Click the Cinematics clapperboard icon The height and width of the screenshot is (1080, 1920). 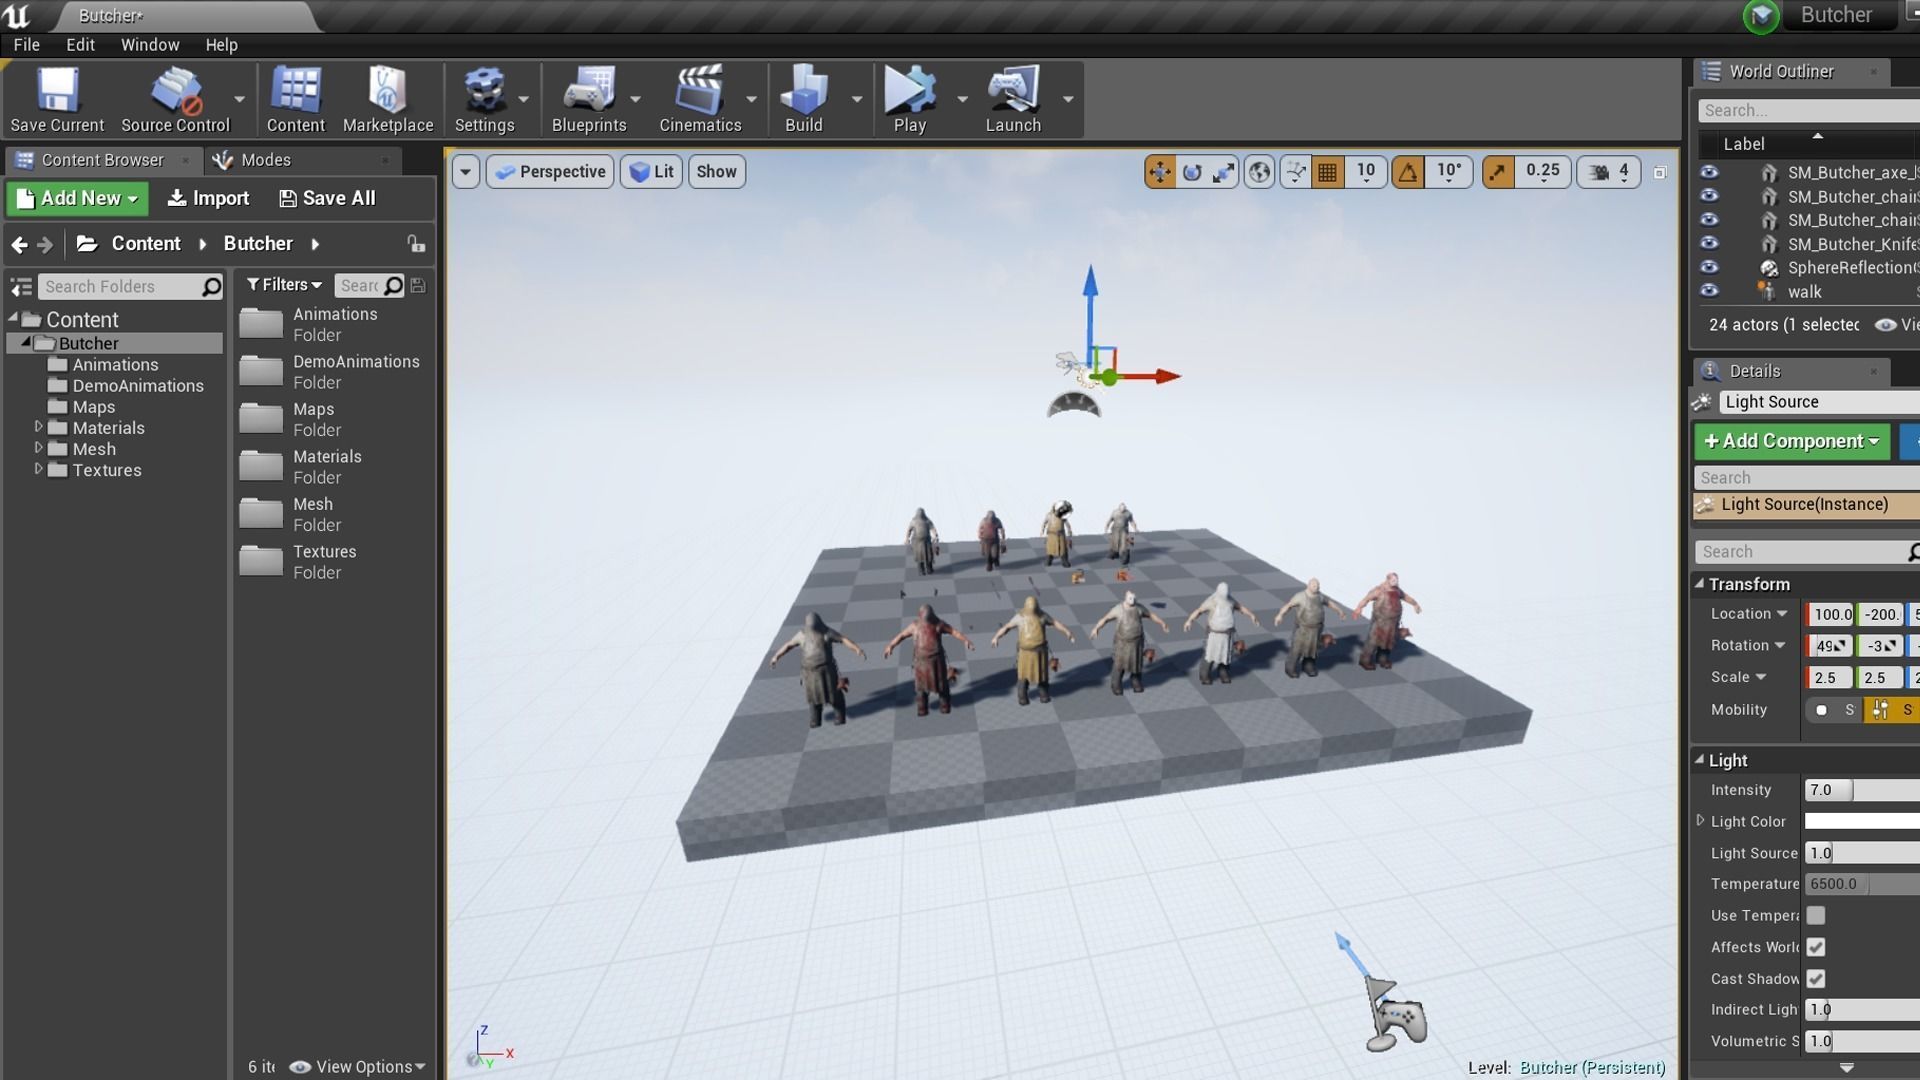[699, 91]
